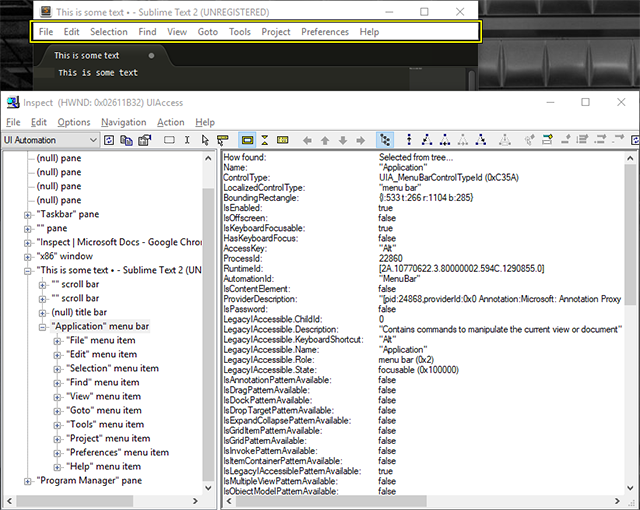The height and width of the screenshot is (510, 640).
Task: Toggle the Watch Cursor arrow icon
Action: tap(205, 140)
